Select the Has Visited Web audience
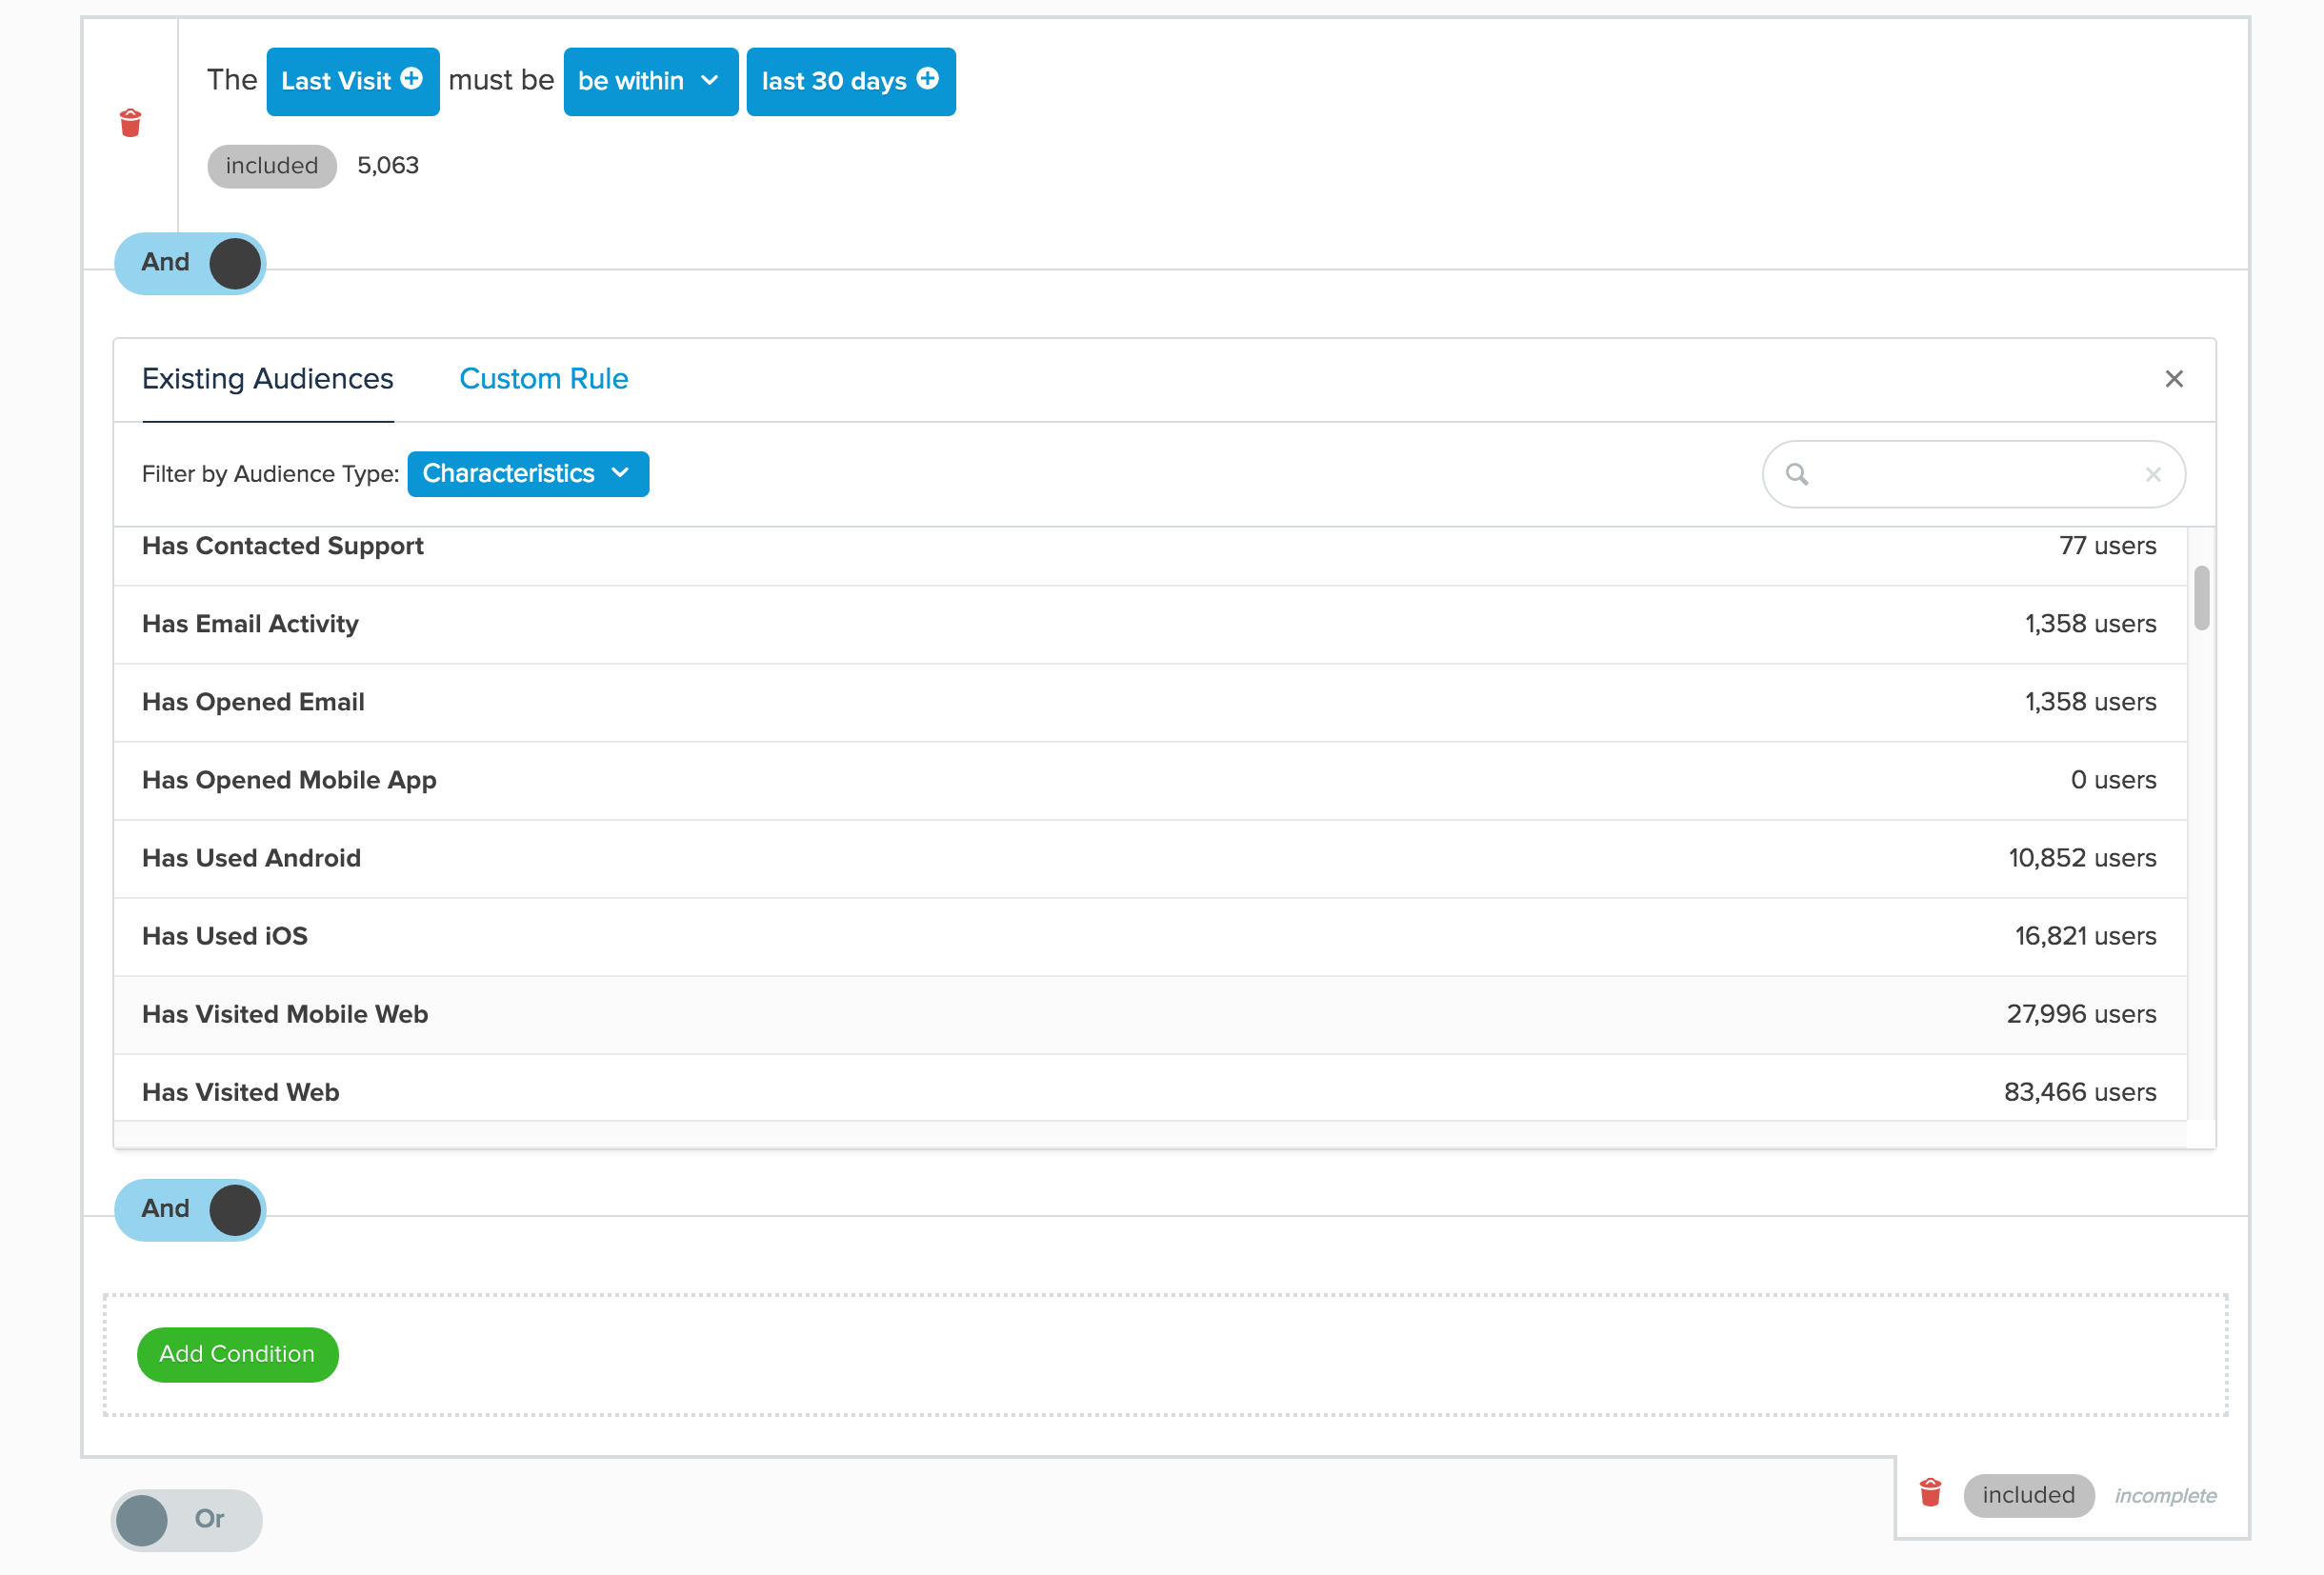This screenshot has width=2324, height=1575. pos(1150,1088)
